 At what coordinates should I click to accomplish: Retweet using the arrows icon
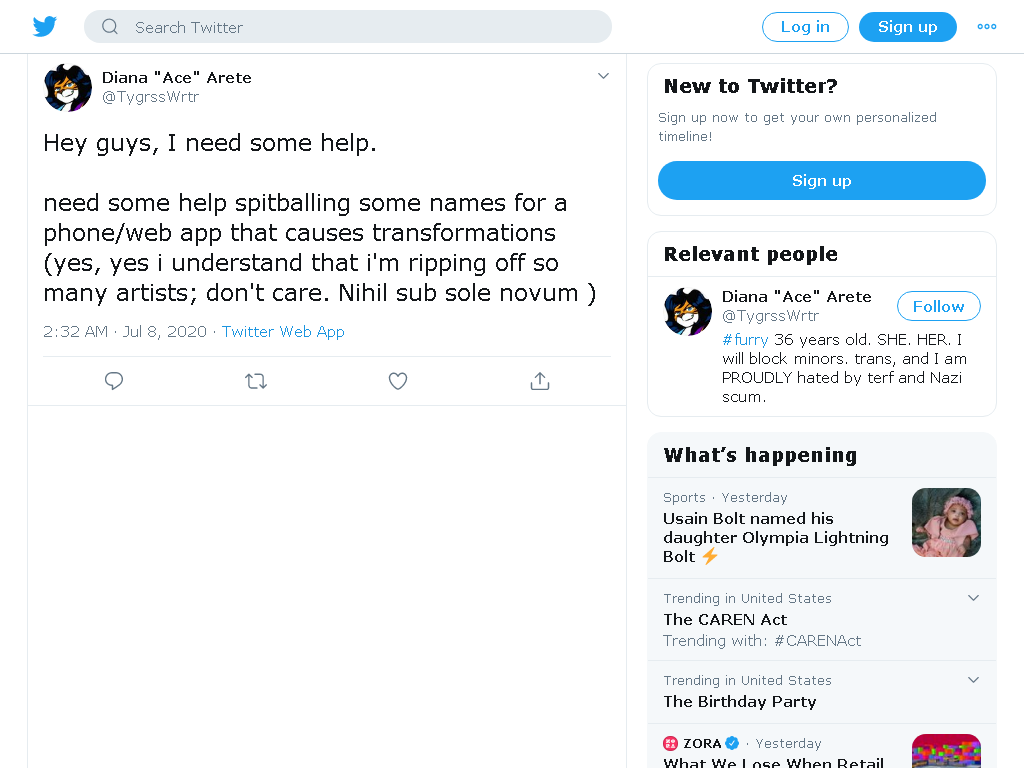tap(256, 381)
